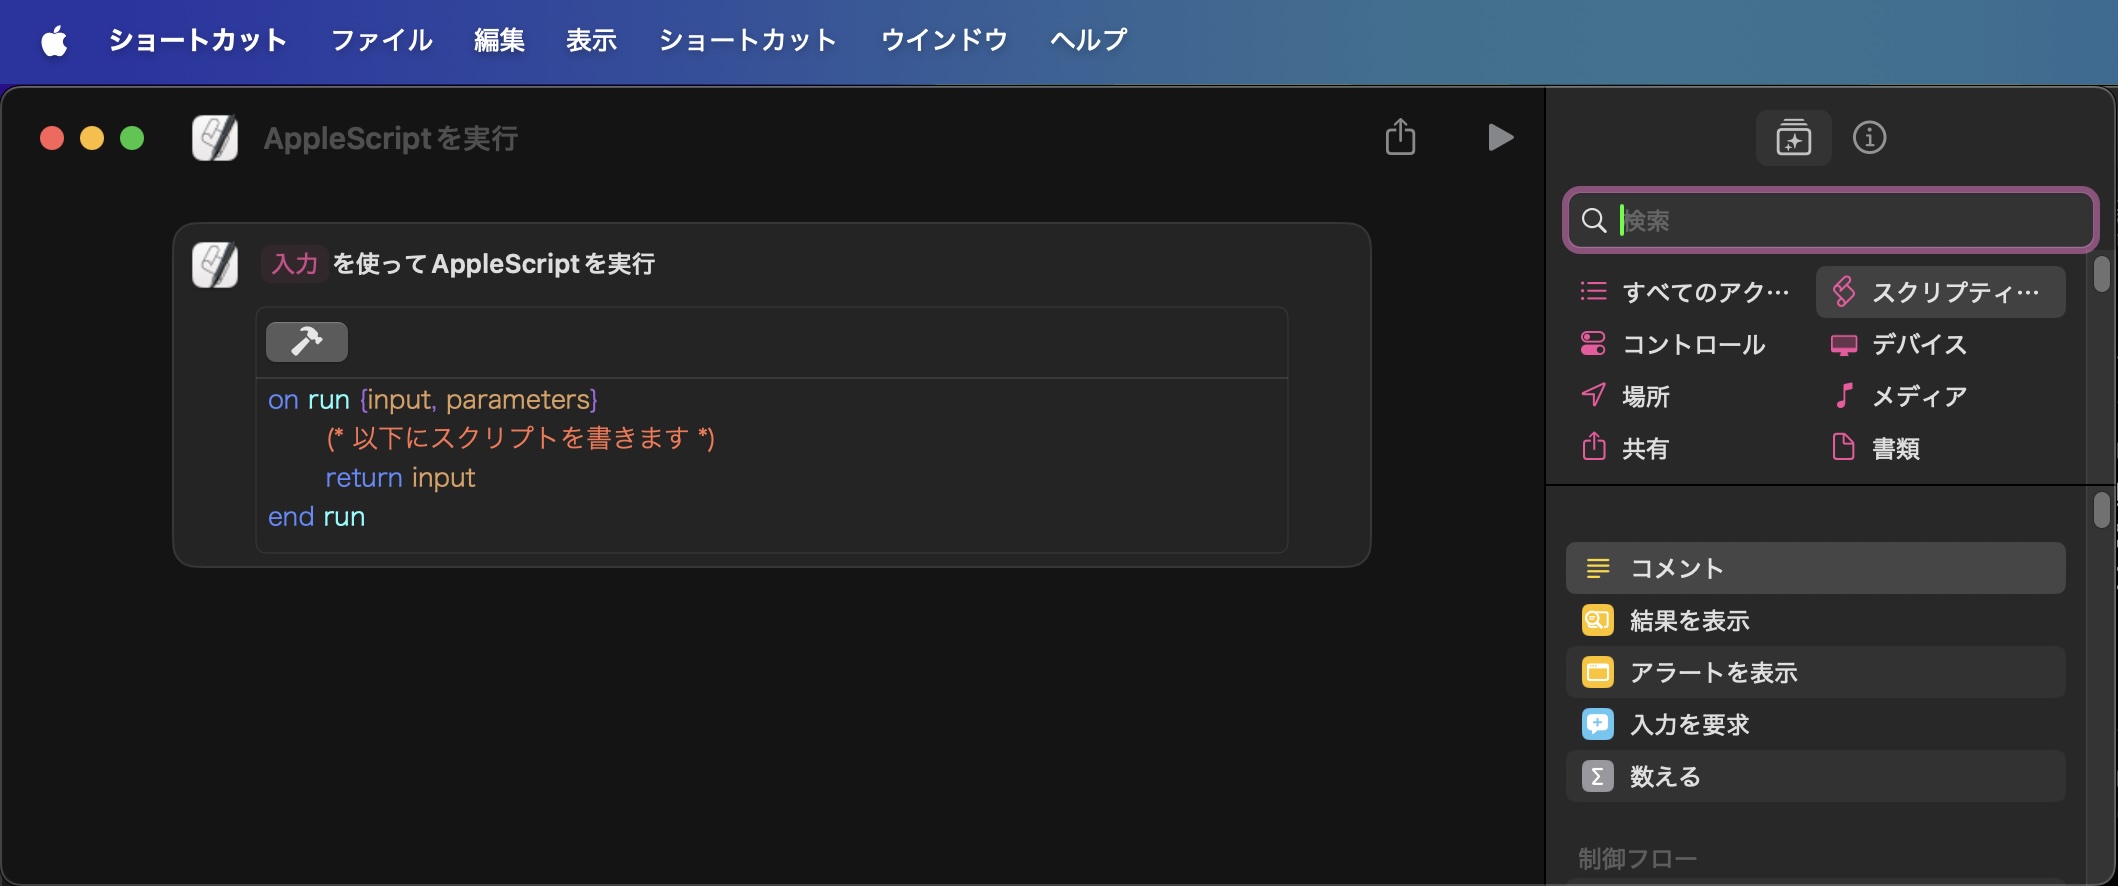Open the second ショートカット menu next to 表示
The height and width of the screenshot is (886, 2118).
click(x=747, y=40)
